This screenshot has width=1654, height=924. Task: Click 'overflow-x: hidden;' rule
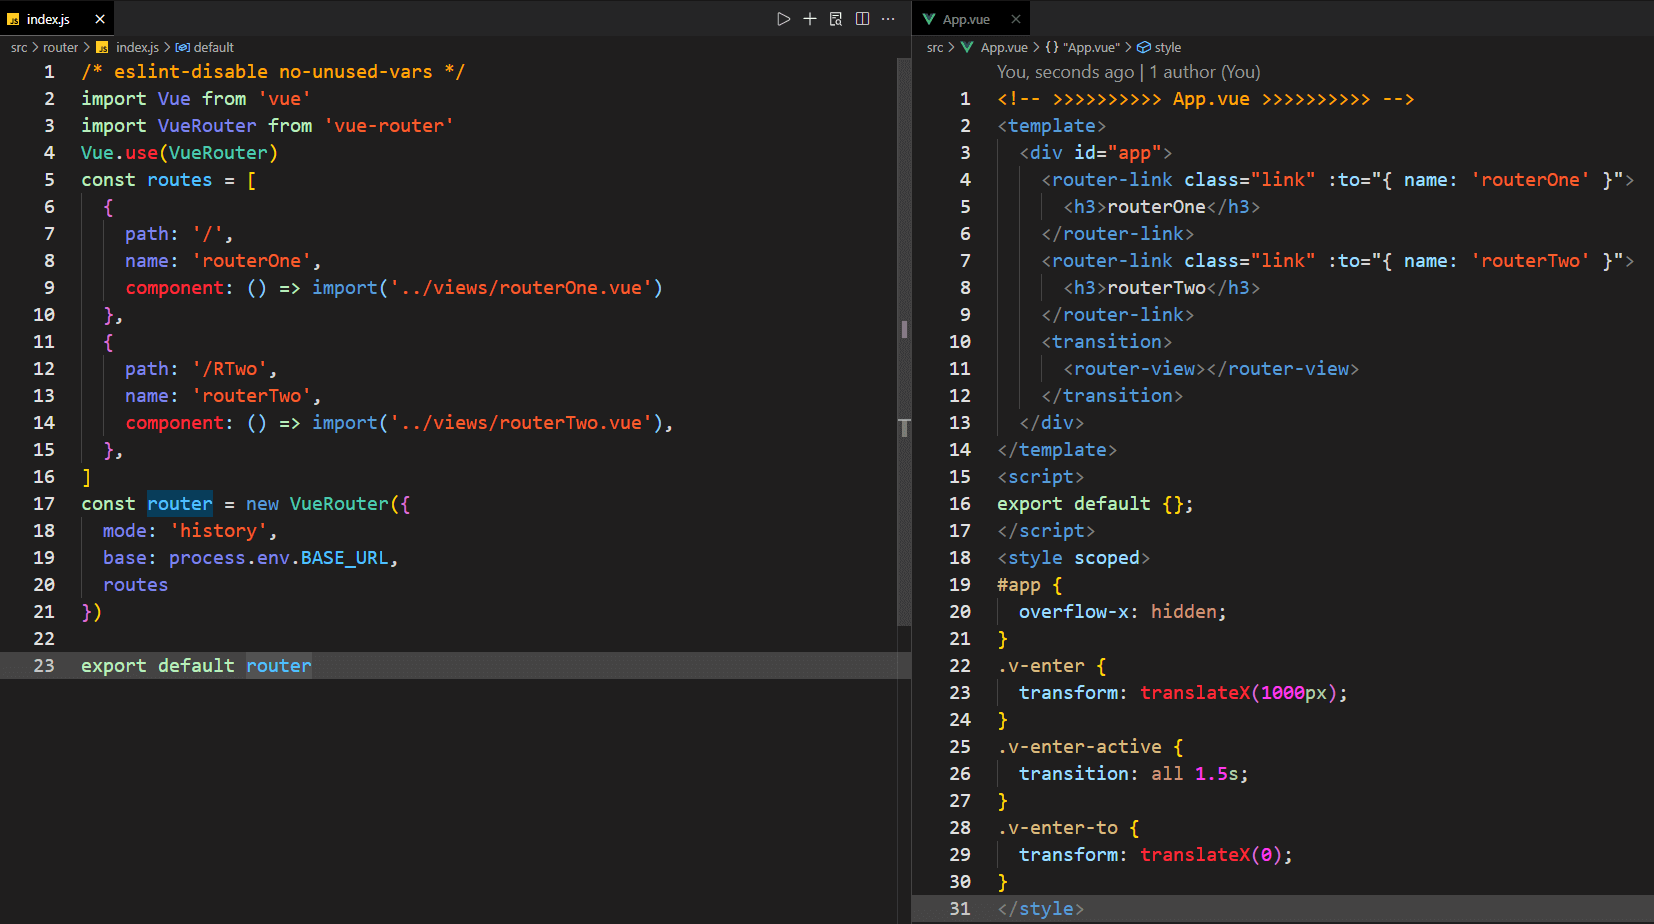pyautogui.click(x=1122, y=611)
